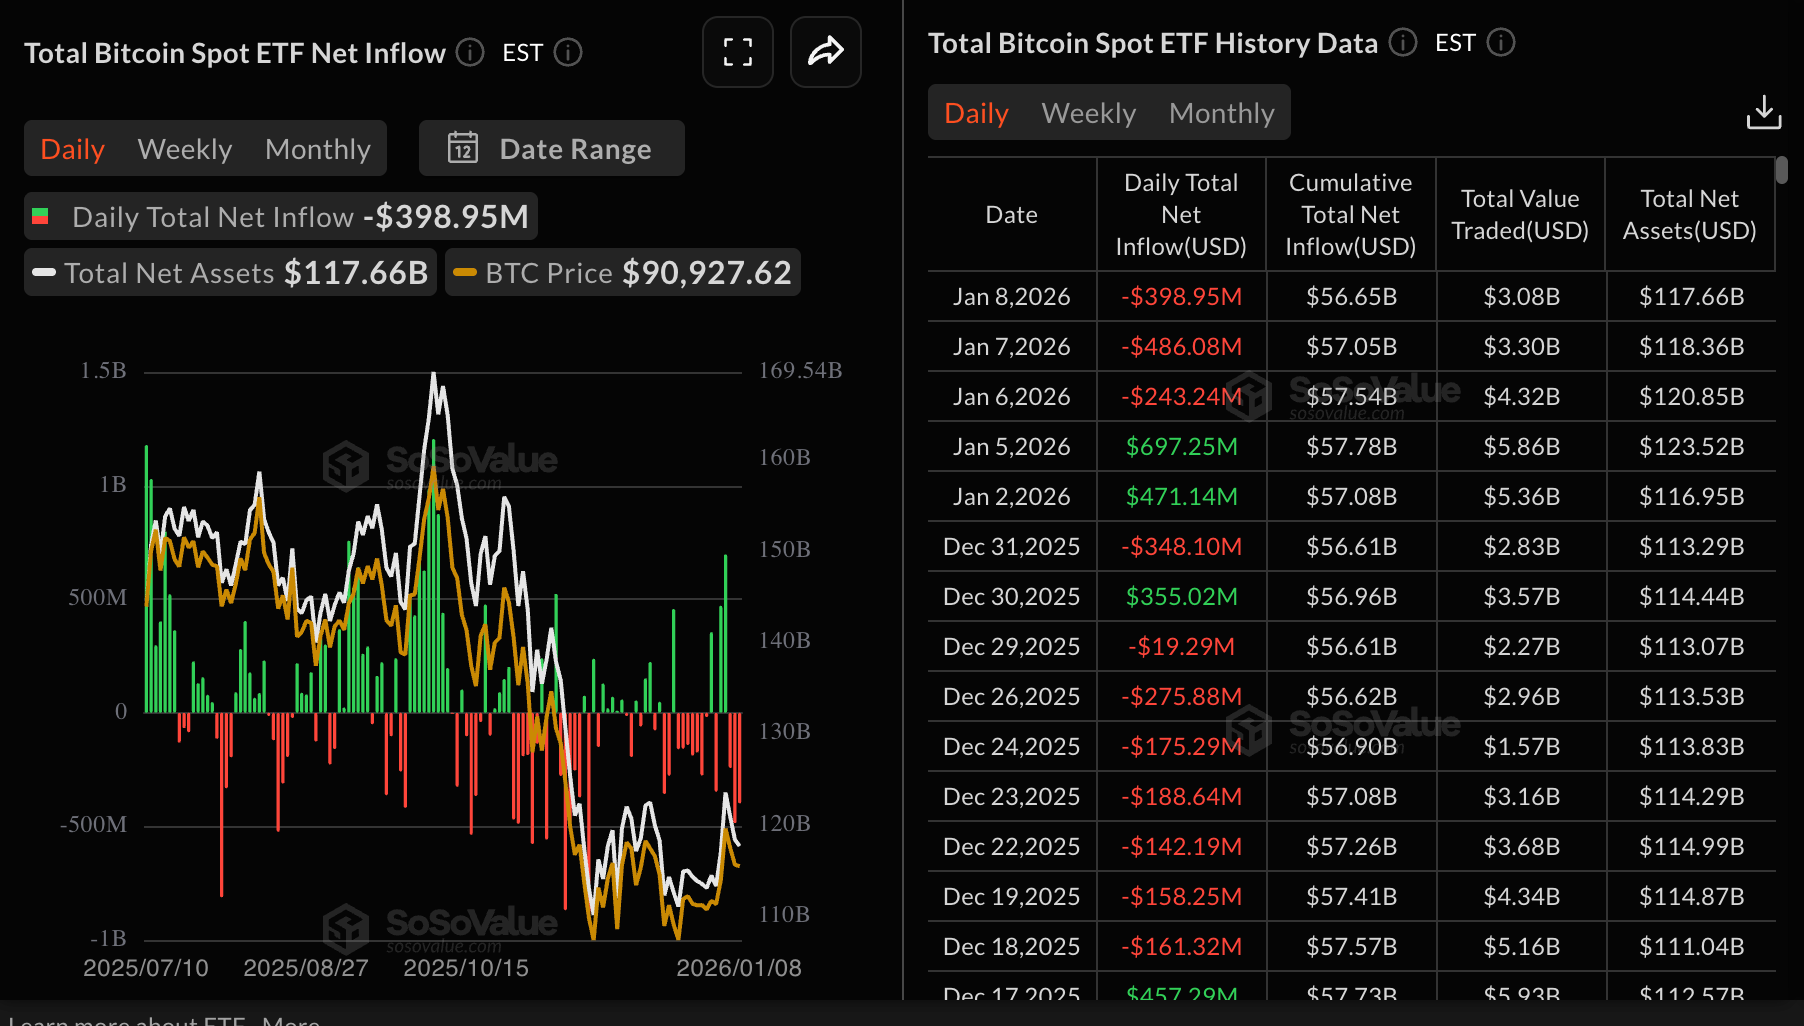Switch chart to Monthly view
The image size is (1804, 1026).
click(x=318, y=148)
